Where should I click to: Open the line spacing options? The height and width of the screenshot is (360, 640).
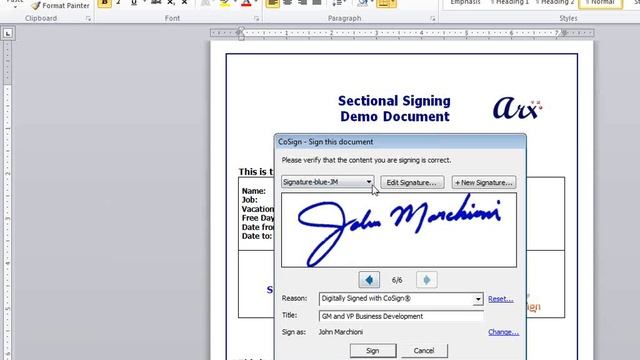[x=338, y=3]
